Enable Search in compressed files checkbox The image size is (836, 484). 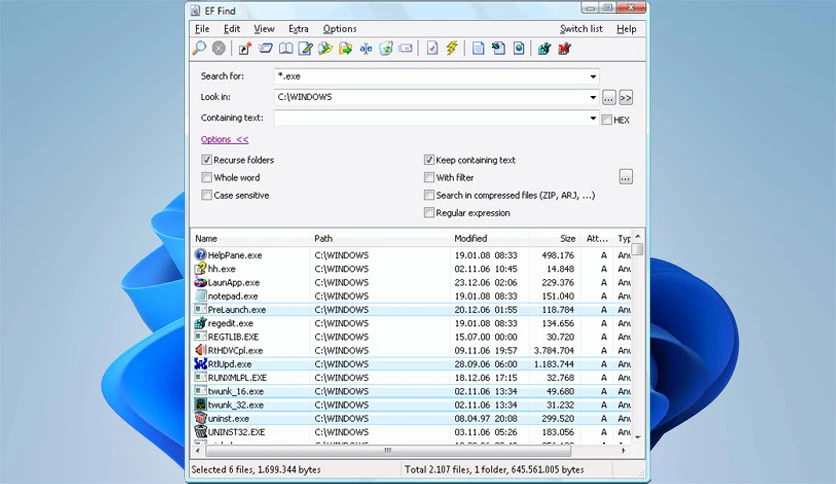429,195
